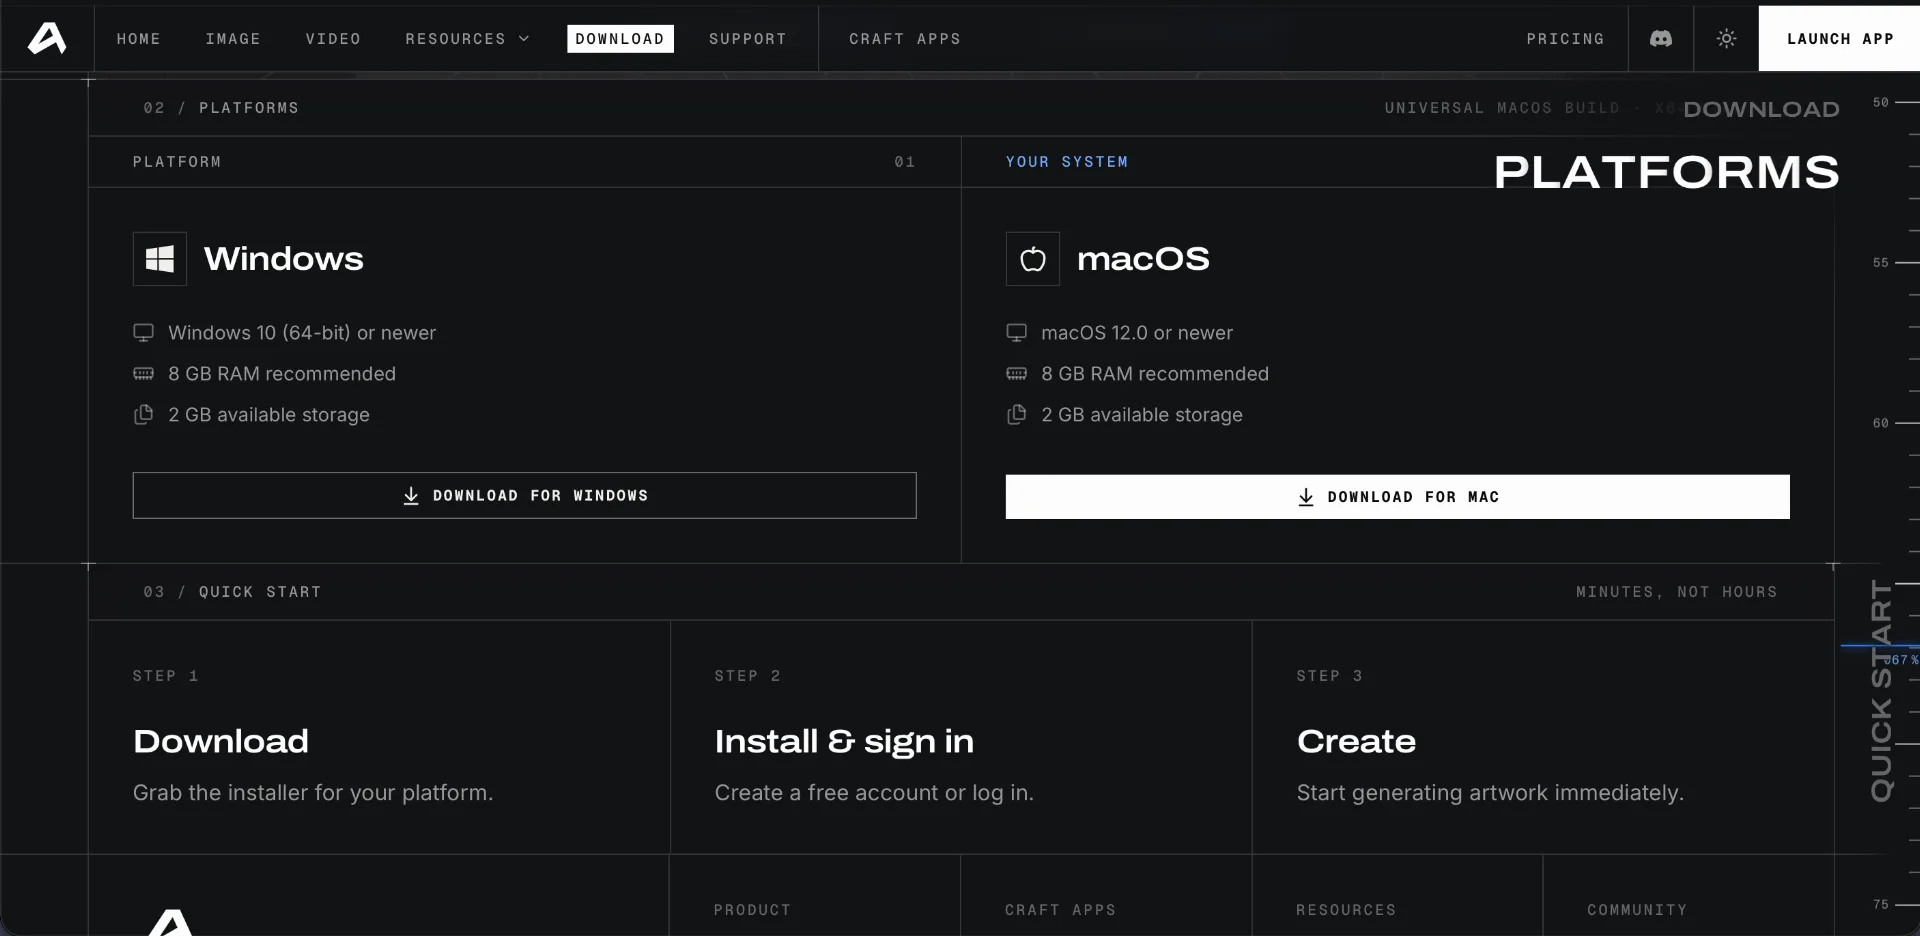The width and height of the screenshot is (1920, 936).
Task: Click the footer "Craft Apps" column heading
Action: [x=1060, y=910]
